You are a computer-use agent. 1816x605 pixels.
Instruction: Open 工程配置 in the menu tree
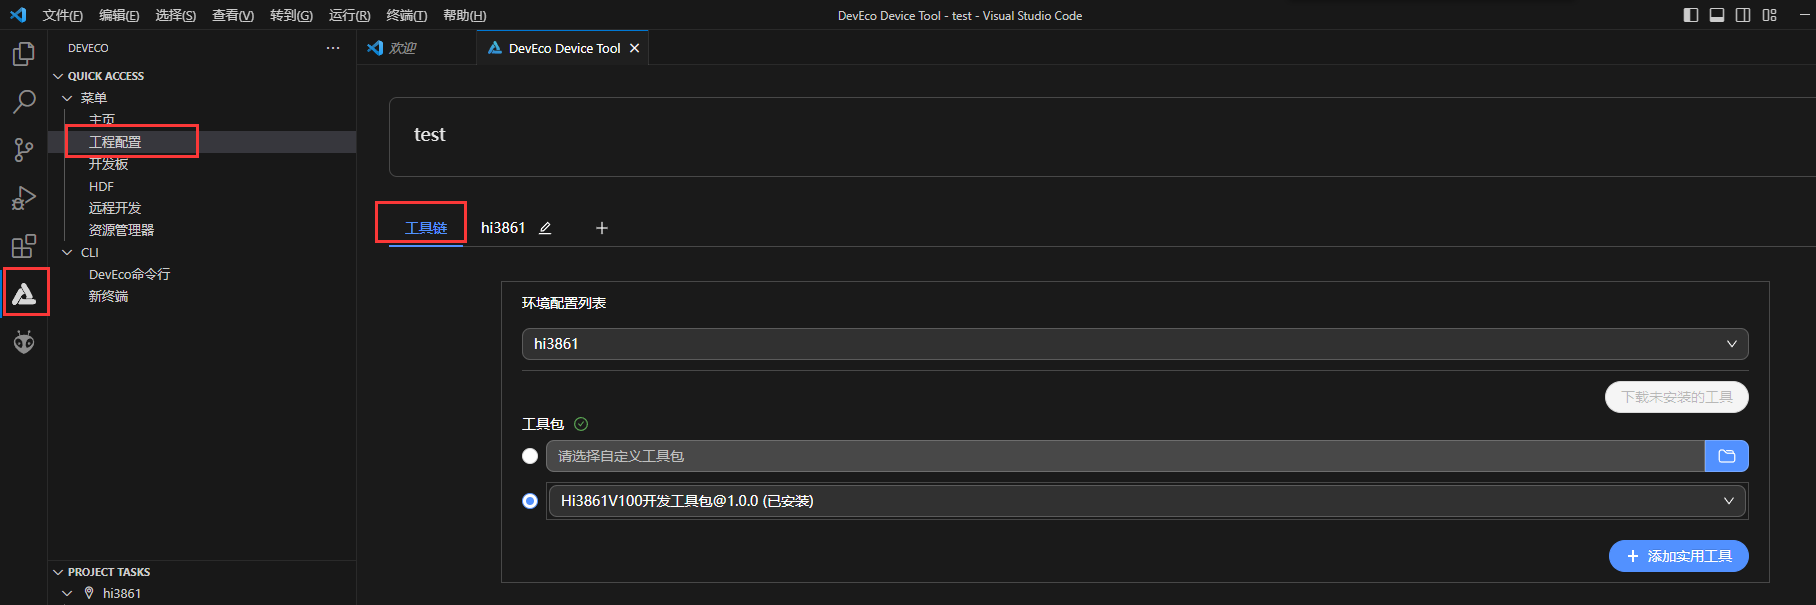pyautogui.click(x=115, y=142)
